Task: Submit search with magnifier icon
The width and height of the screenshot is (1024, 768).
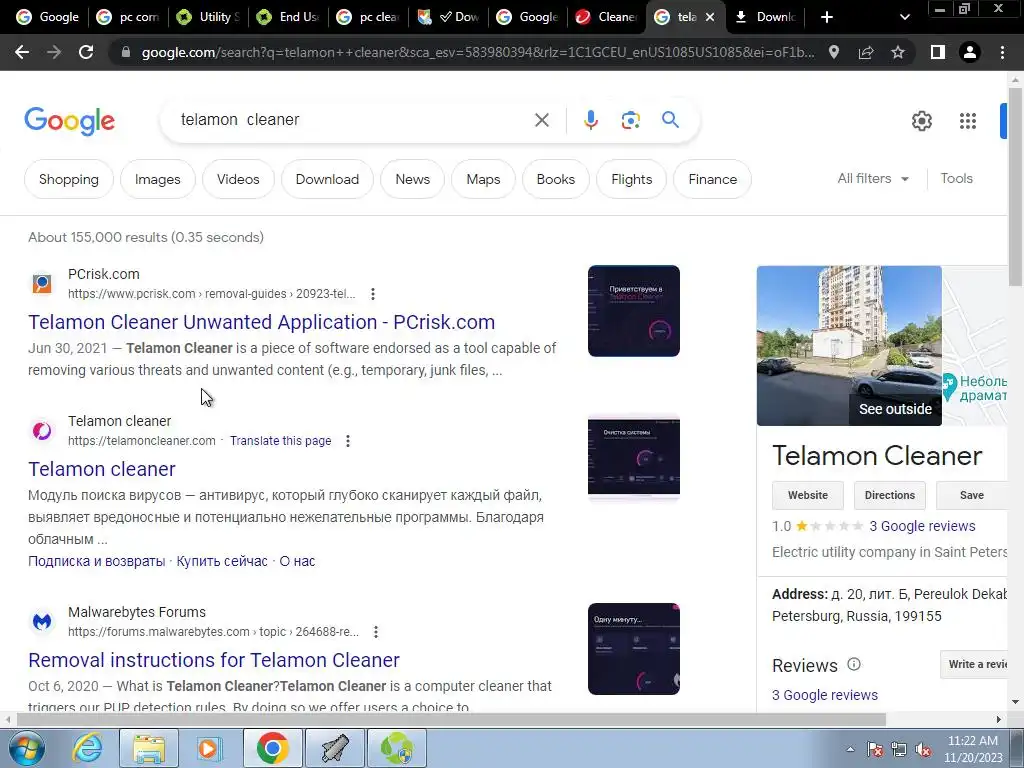Action: click(x=670, y=120)
